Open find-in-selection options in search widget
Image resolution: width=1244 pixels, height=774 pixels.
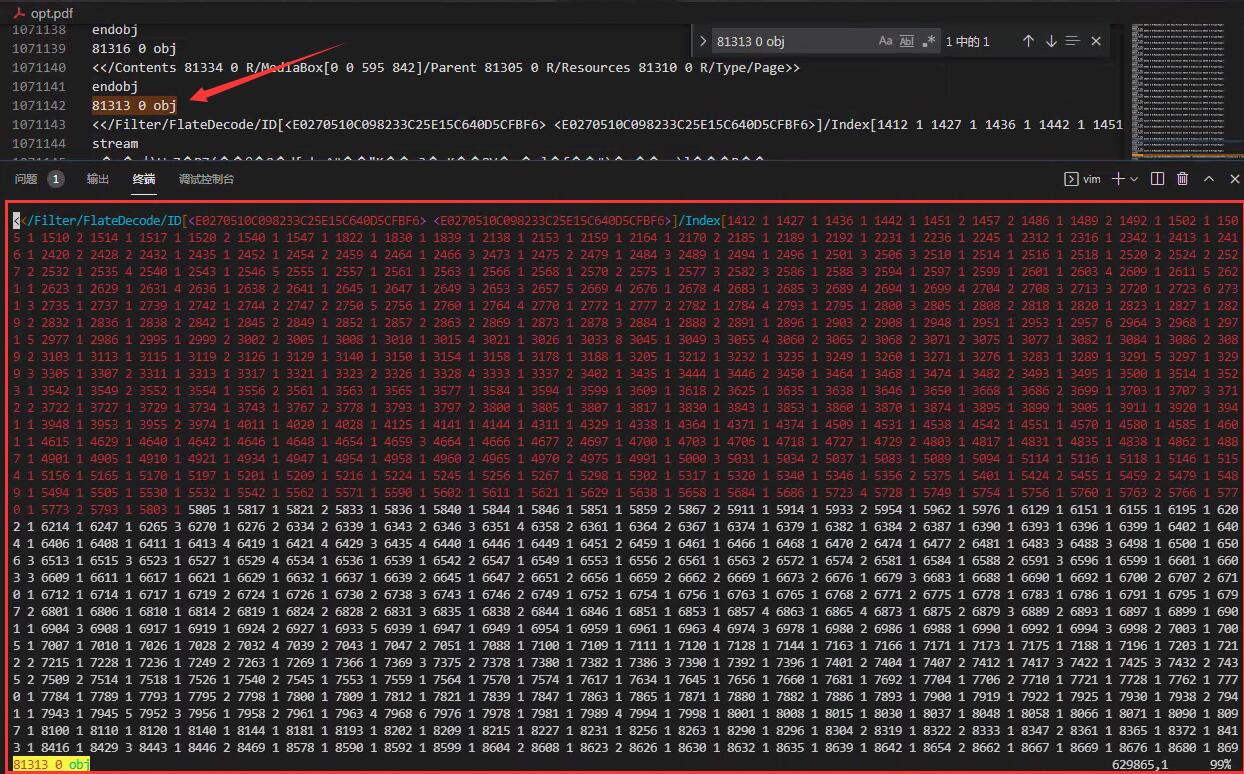coord(1073,40)
